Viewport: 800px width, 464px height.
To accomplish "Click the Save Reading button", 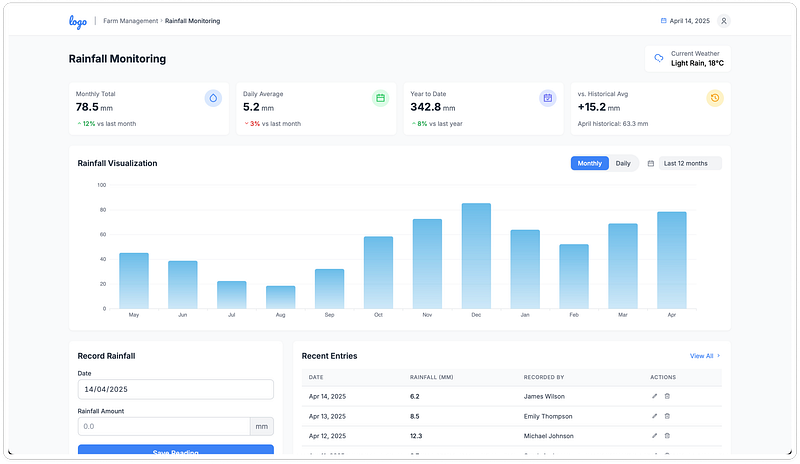I will (176, 450).
